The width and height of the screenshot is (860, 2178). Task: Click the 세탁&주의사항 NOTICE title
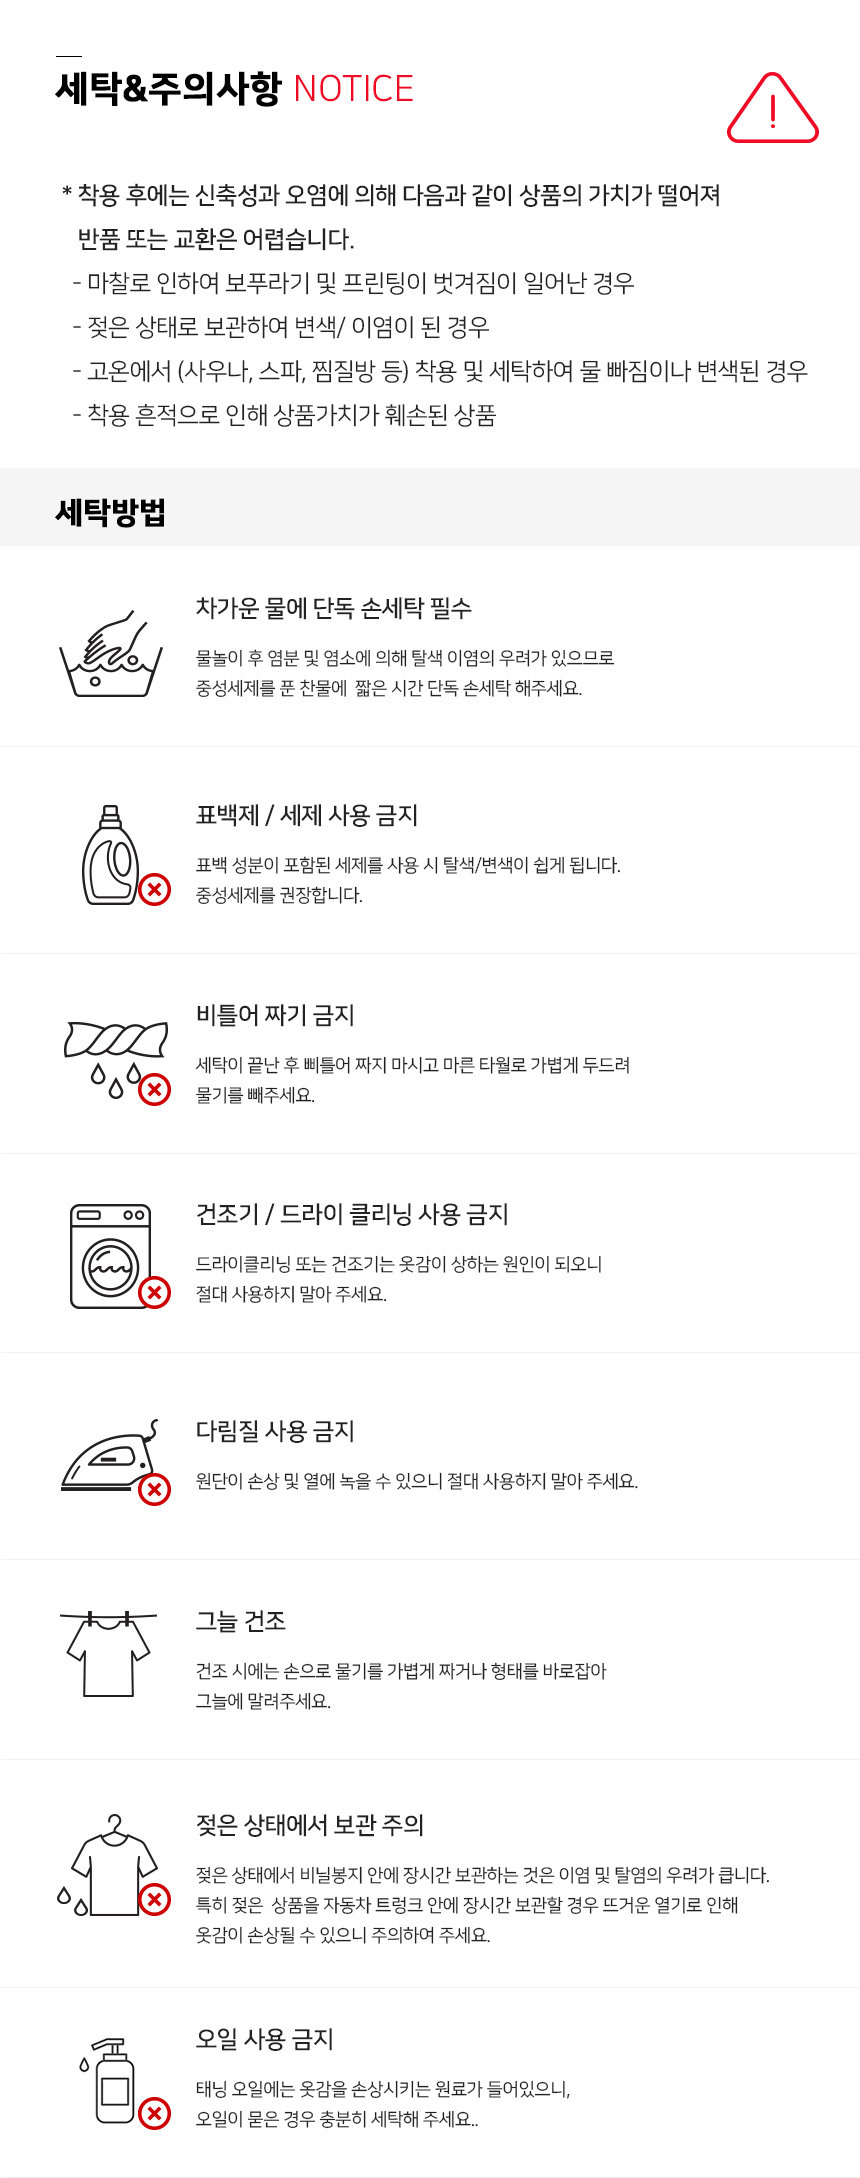(x=234, y=89)
